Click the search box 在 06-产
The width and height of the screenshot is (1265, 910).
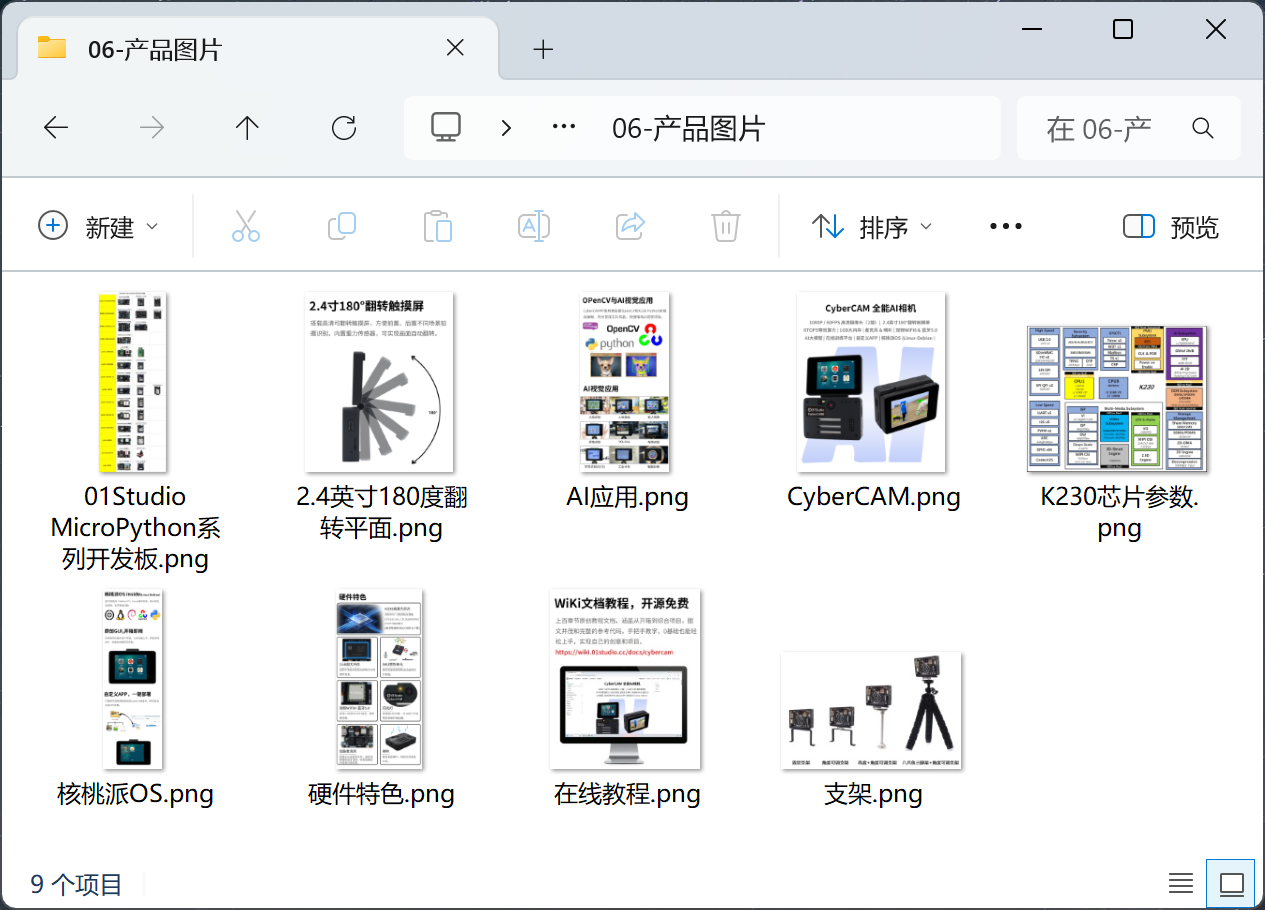1129,128
